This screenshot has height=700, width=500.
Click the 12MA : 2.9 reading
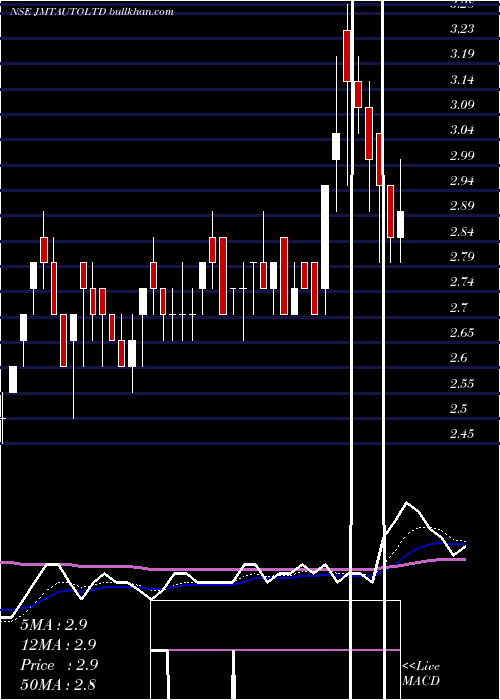click(x=58, y=645)
